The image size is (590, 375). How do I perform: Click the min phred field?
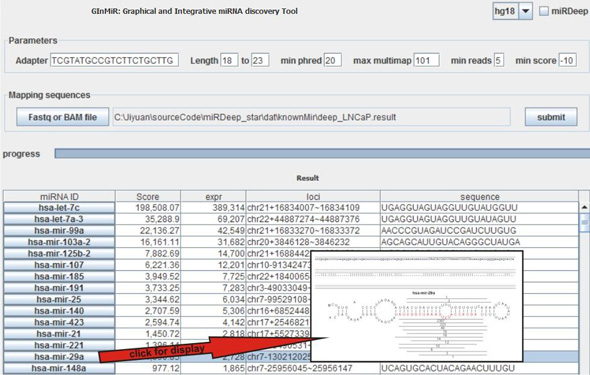pos(333,60)
